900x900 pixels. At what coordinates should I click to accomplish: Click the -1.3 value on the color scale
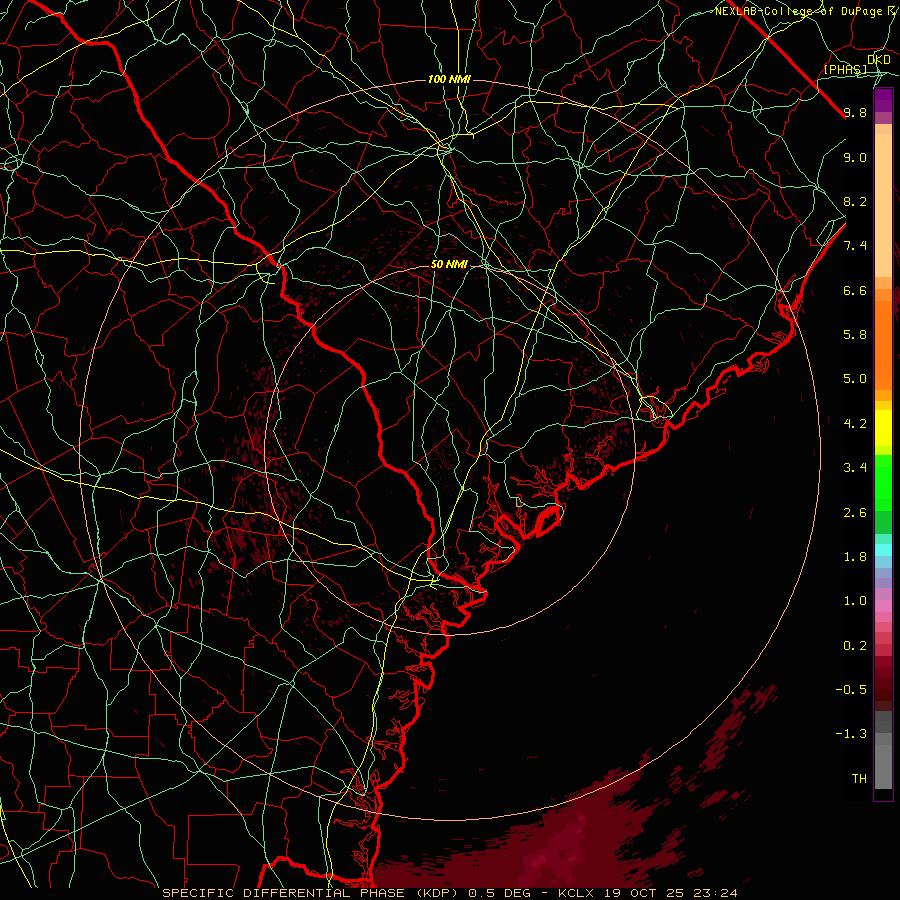[851, 734]
